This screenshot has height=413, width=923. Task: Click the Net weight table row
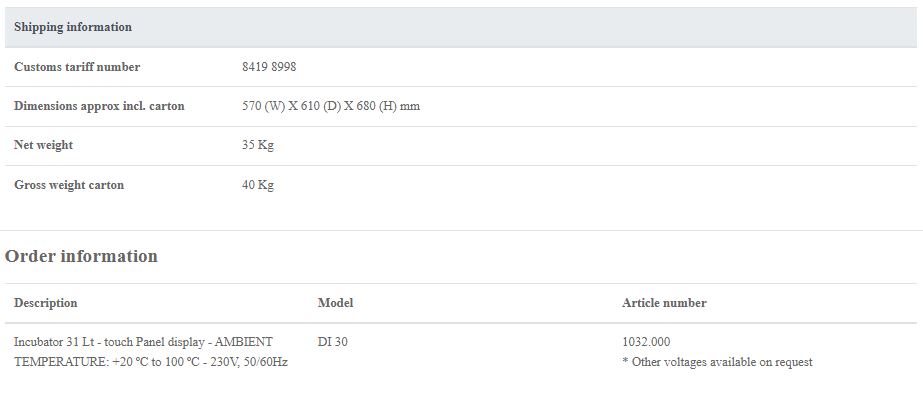461,146
